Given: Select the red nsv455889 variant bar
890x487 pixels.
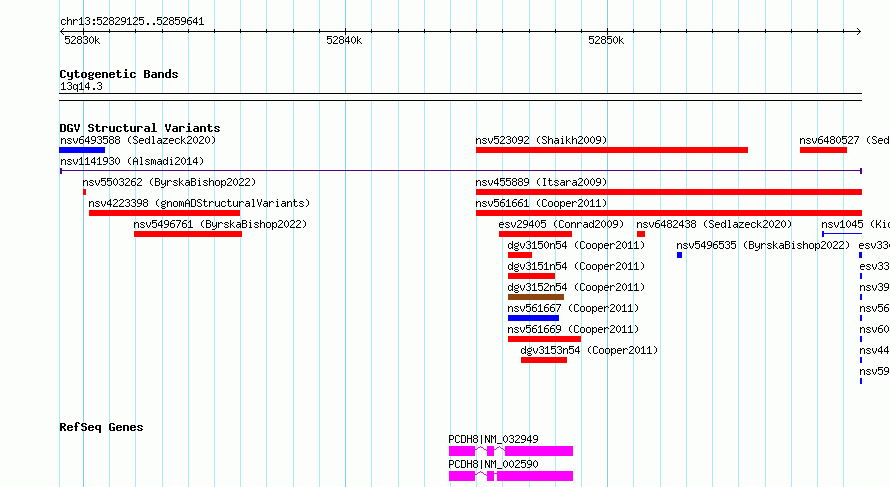Looking at the screenshot, I should pyautogui.click(x=669, y=192).
